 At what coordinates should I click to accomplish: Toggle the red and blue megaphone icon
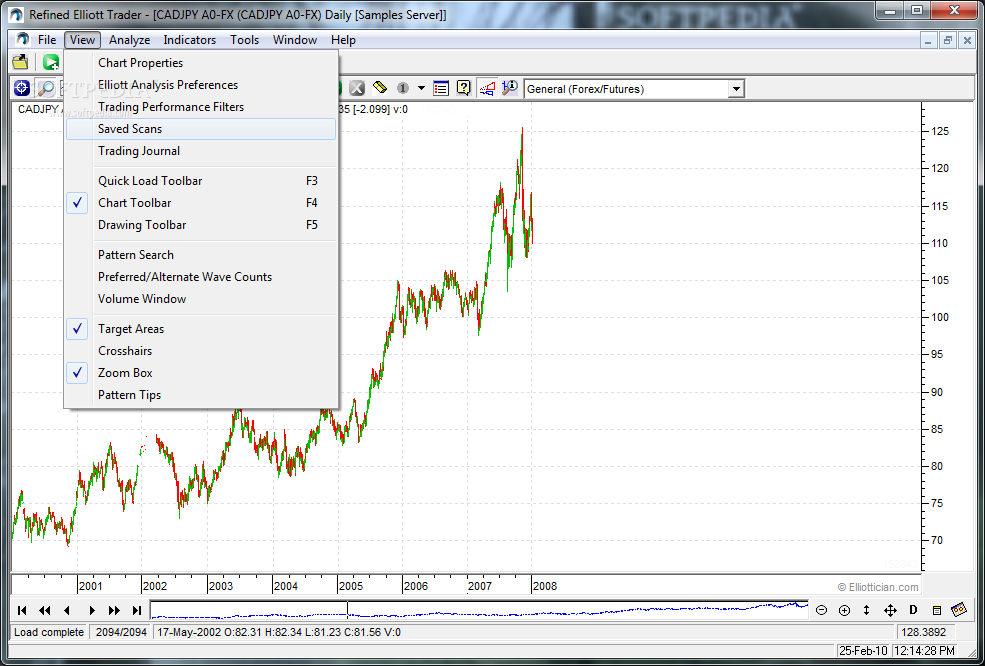[x=487, y=88]
